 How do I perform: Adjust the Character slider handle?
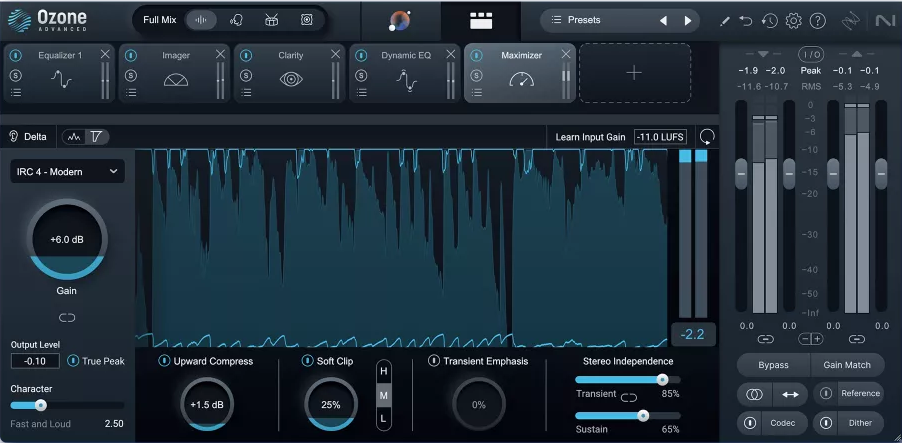[x=40, y=406]
